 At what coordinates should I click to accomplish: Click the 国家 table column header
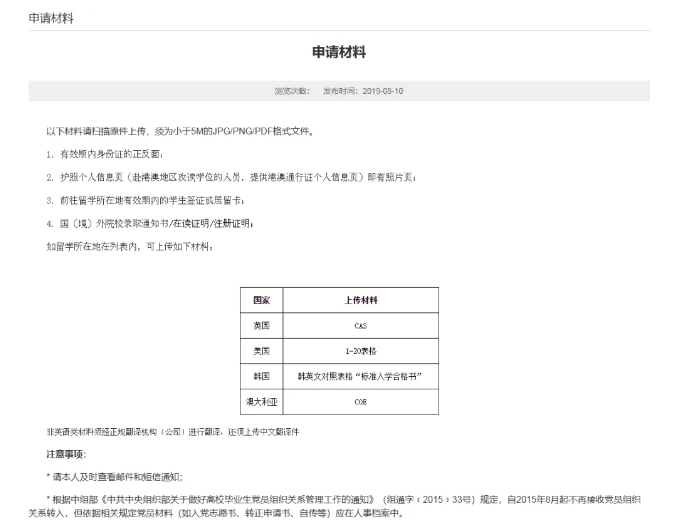click(x=262, y=300)
